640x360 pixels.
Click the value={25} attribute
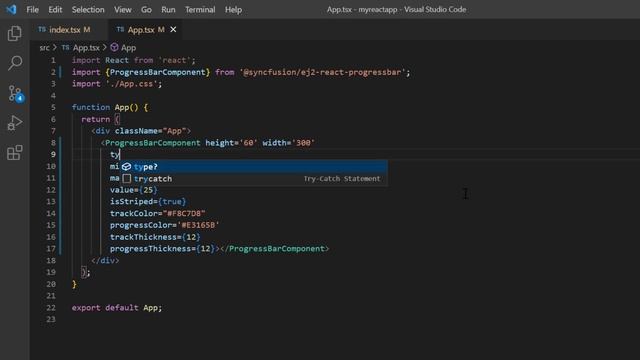[x=133, y=190]
